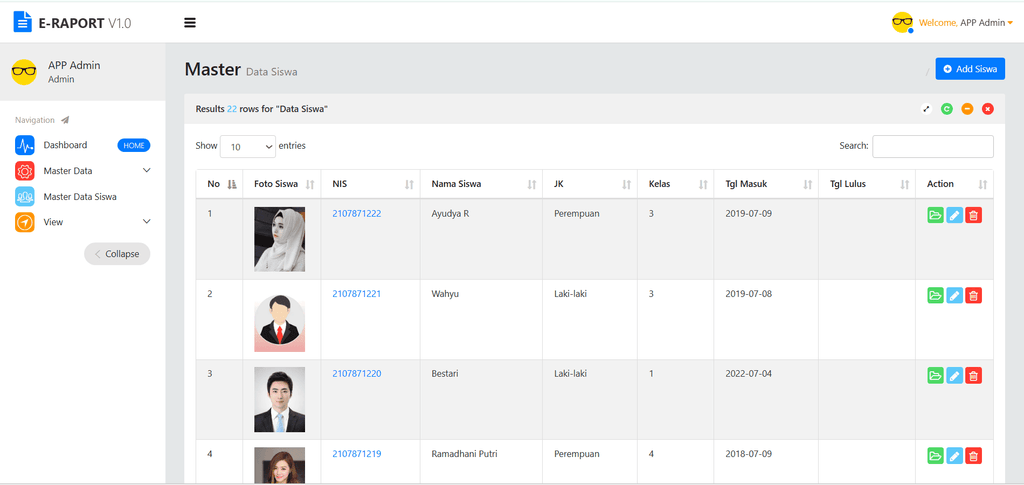
Task: Sort by JK column
Action: (x=590, y=184)
